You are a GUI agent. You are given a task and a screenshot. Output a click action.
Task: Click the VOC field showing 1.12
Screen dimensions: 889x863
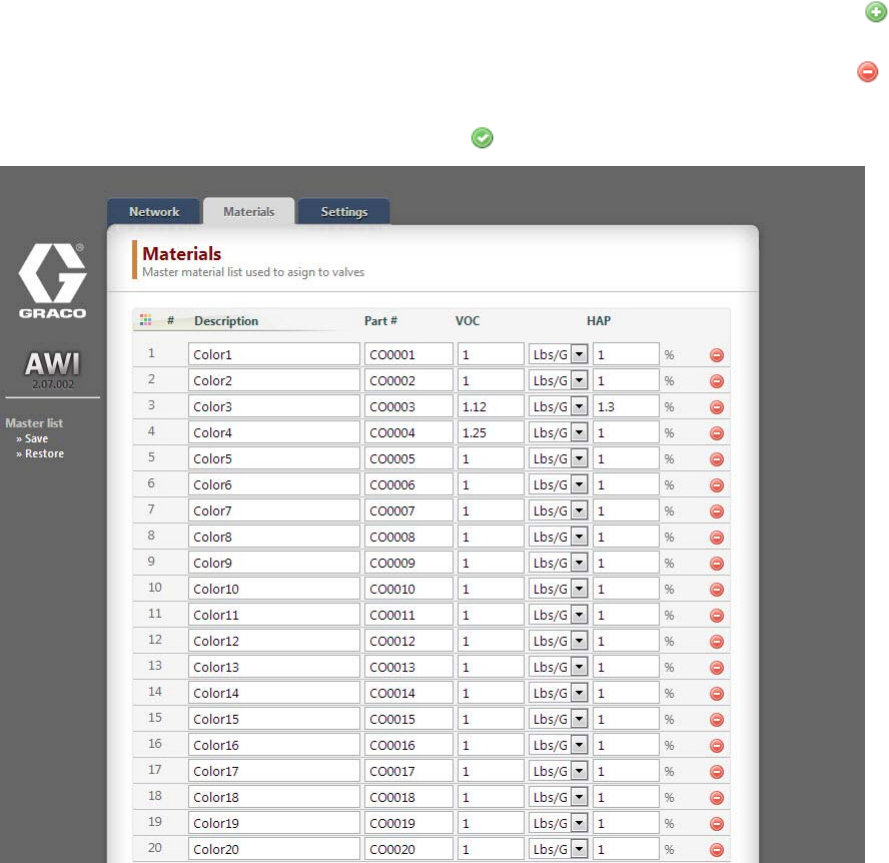(490, 407)
